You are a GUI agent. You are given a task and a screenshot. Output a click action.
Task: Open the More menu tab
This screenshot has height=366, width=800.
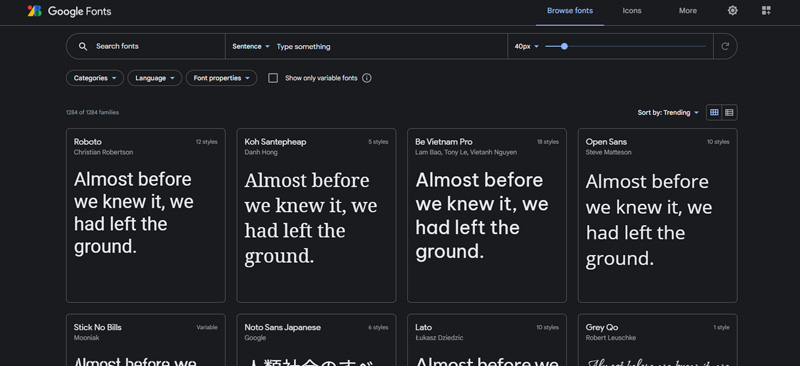(687, 11)
